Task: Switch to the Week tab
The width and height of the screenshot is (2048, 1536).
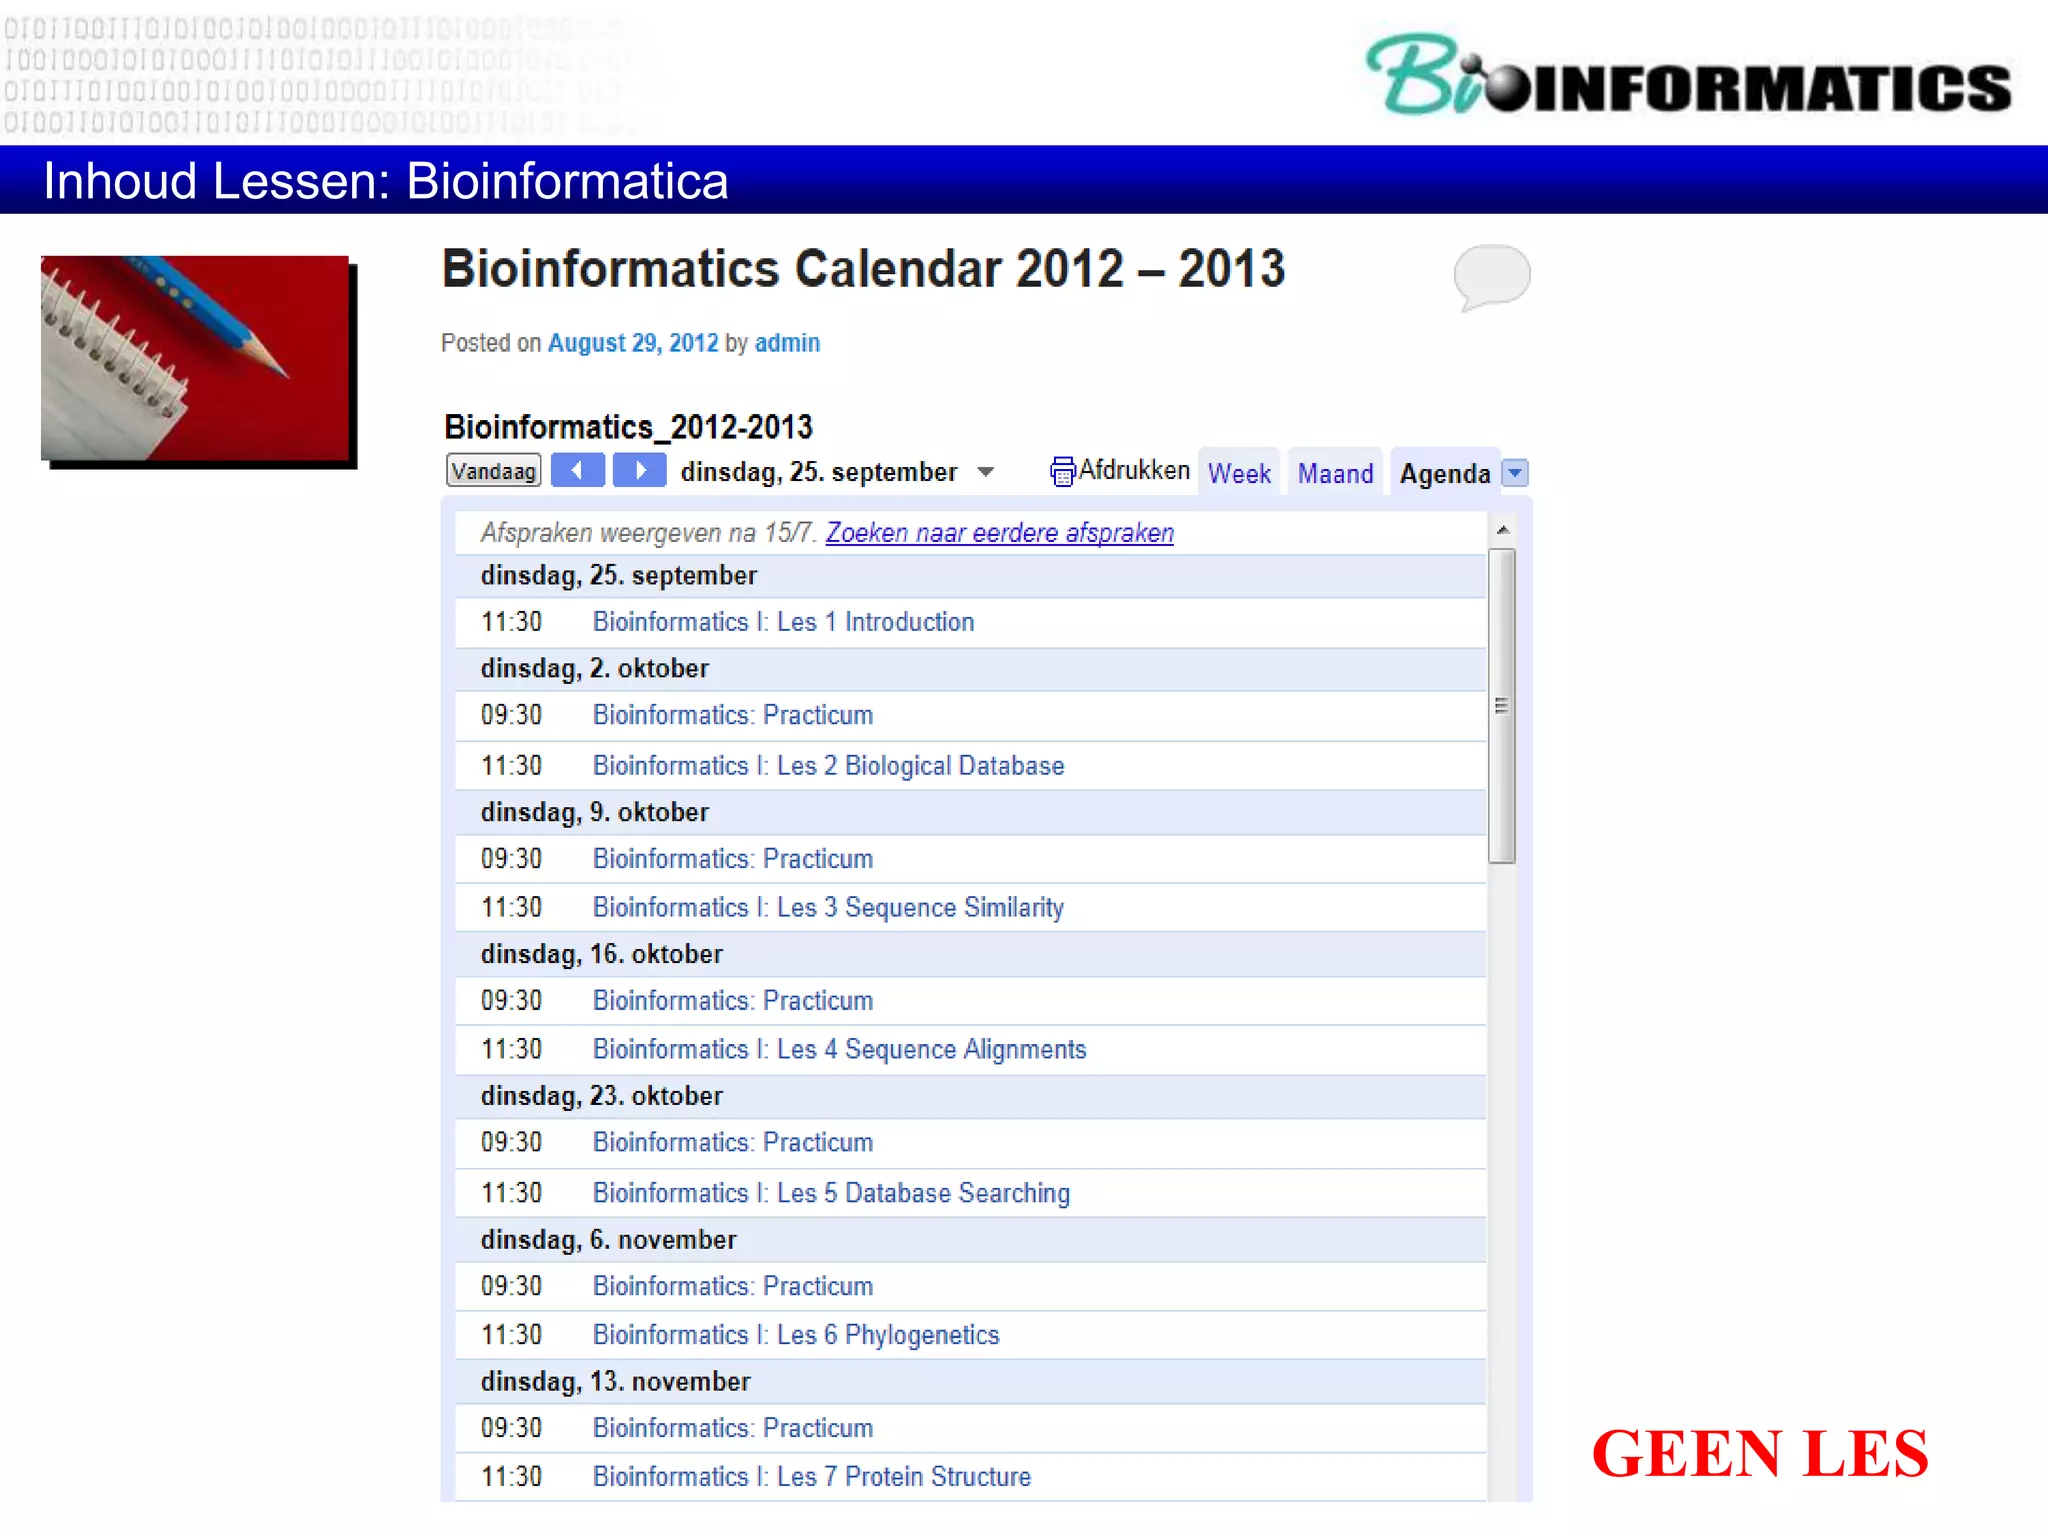Action: click(1239, 473)
